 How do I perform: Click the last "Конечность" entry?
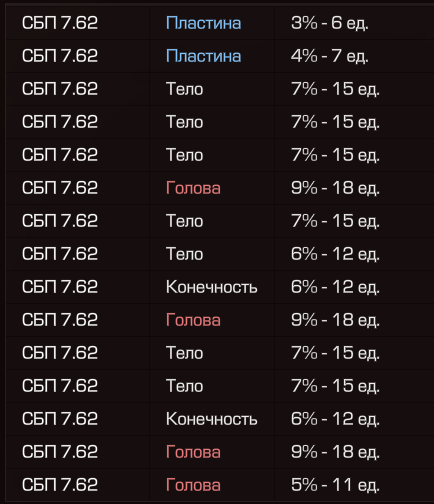point(211,419)
